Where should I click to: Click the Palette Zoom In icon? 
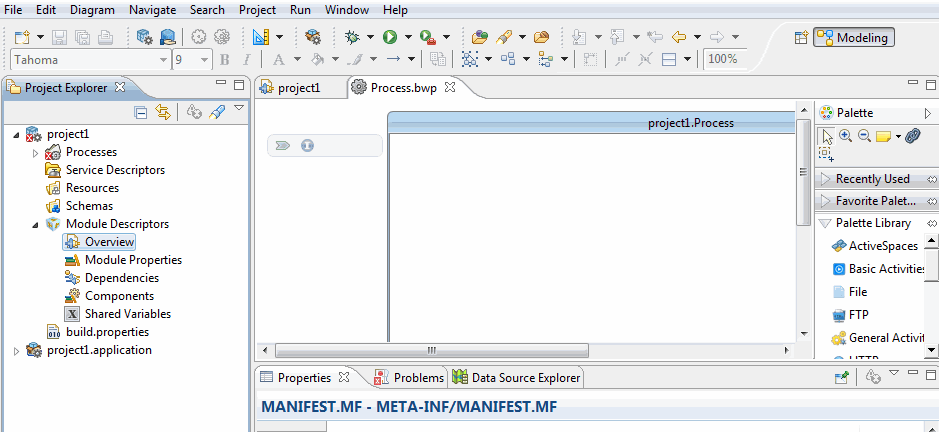(x=845, y=137)
